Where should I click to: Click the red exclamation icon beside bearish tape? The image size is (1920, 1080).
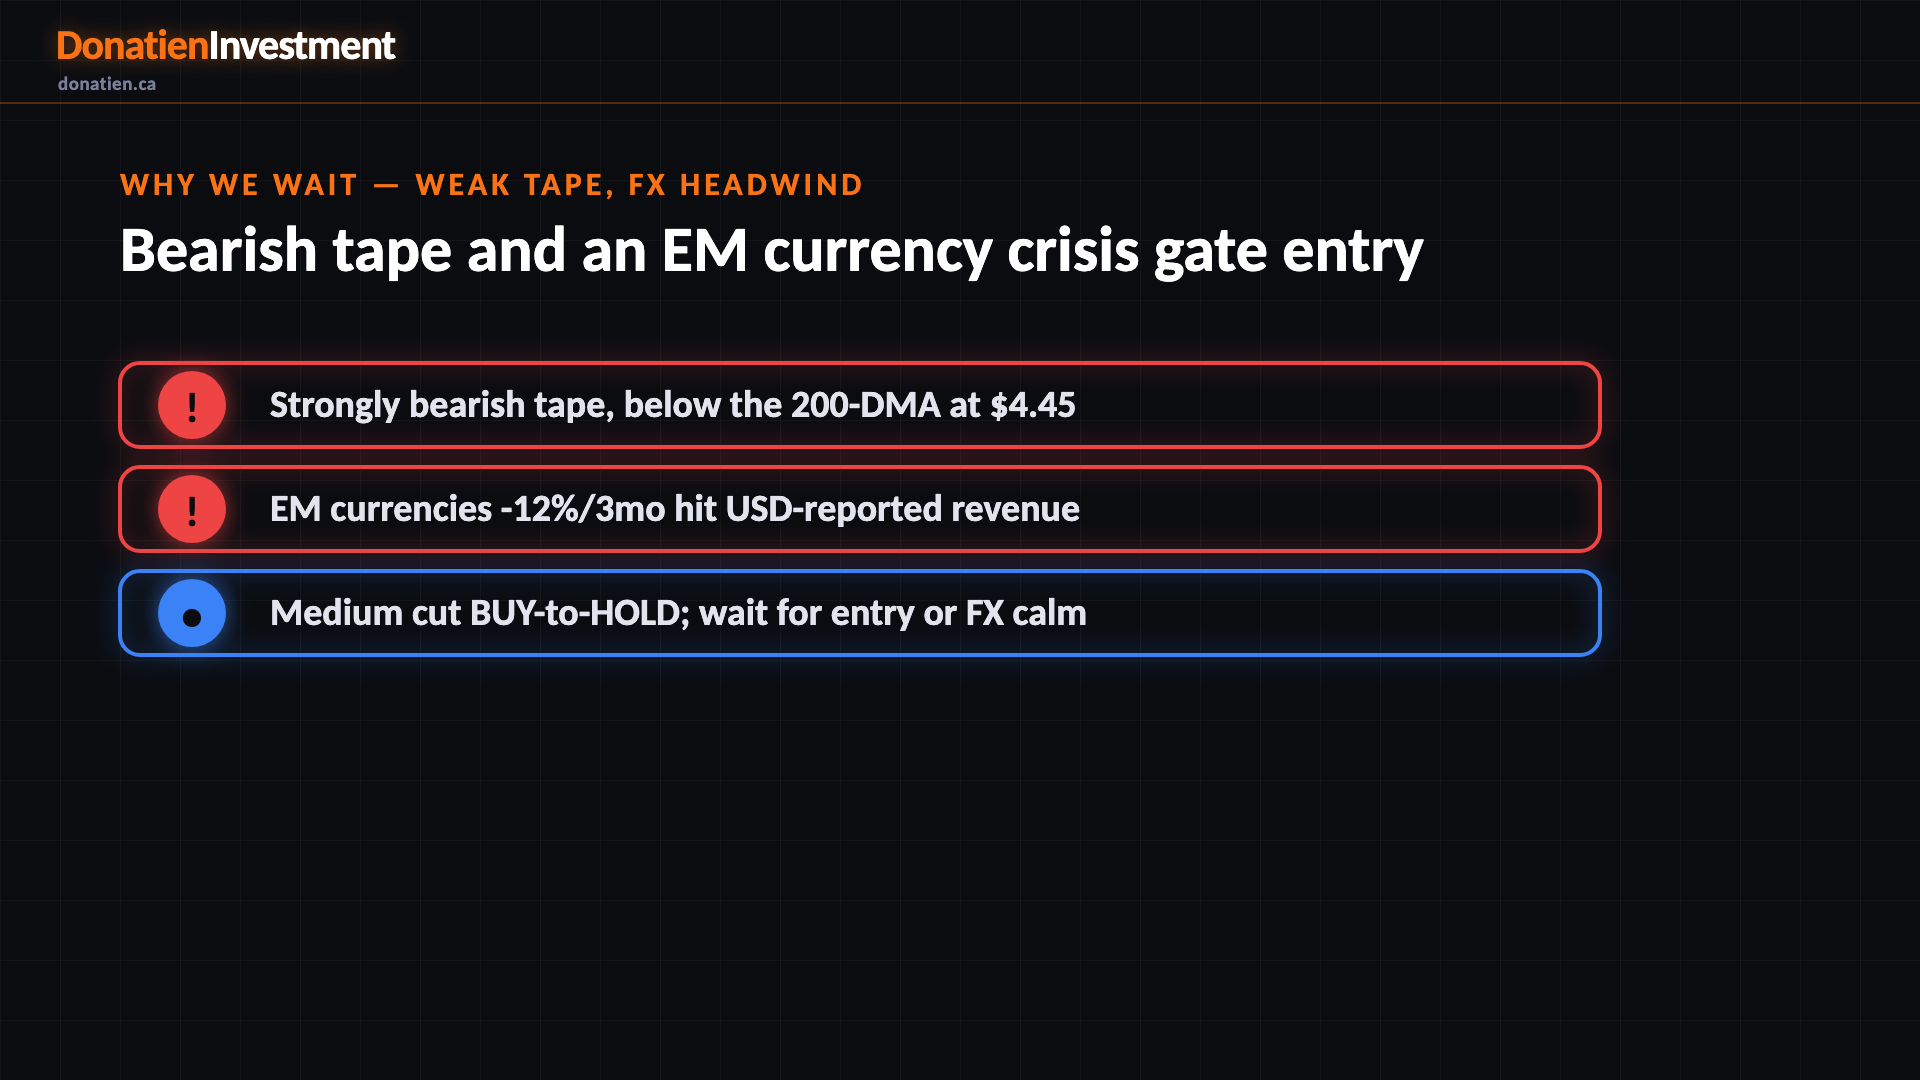(x=192, y=405)
